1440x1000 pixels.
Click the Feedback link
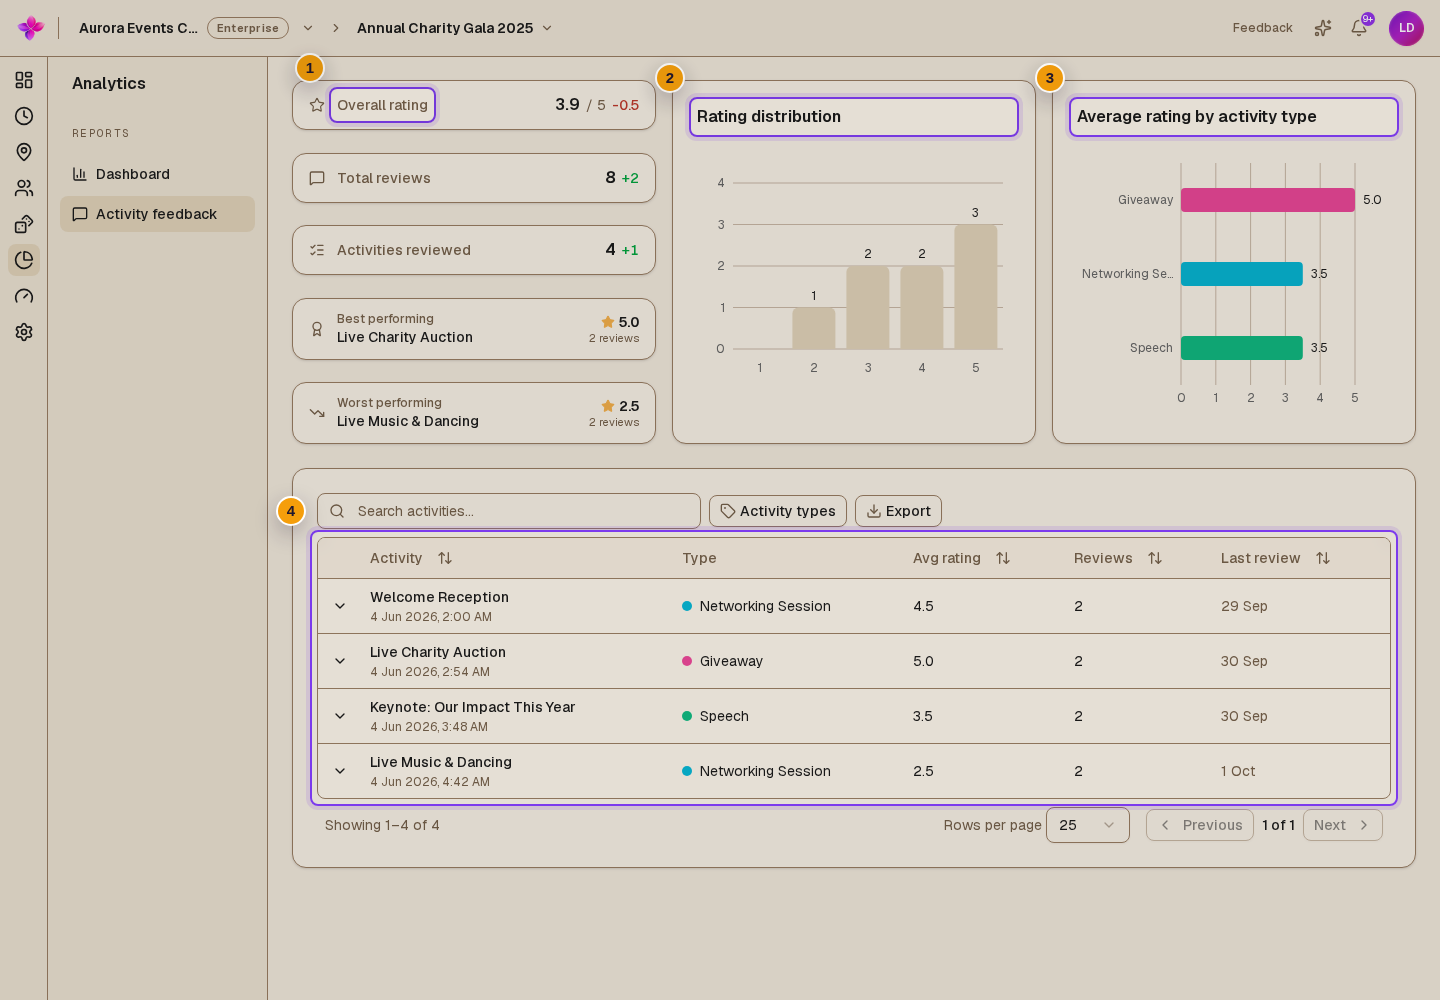tap(1262, 28)
